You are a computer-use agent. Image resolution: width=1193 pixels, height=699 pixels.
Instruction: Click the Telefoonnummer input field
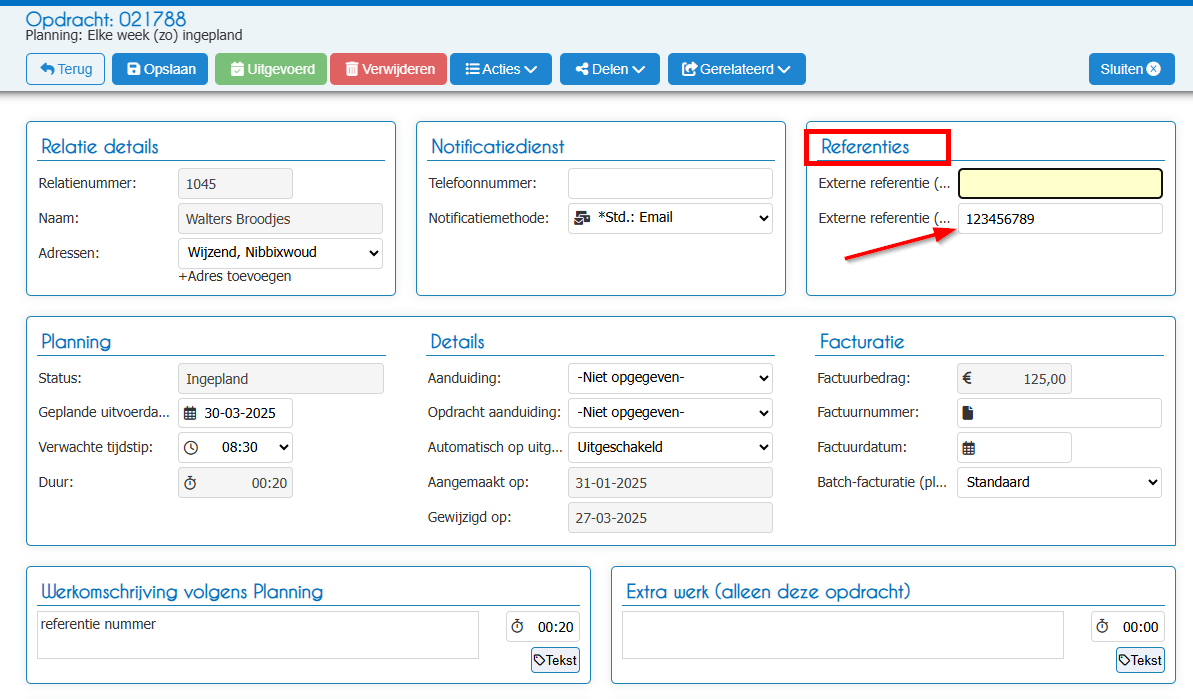point(670,183)
